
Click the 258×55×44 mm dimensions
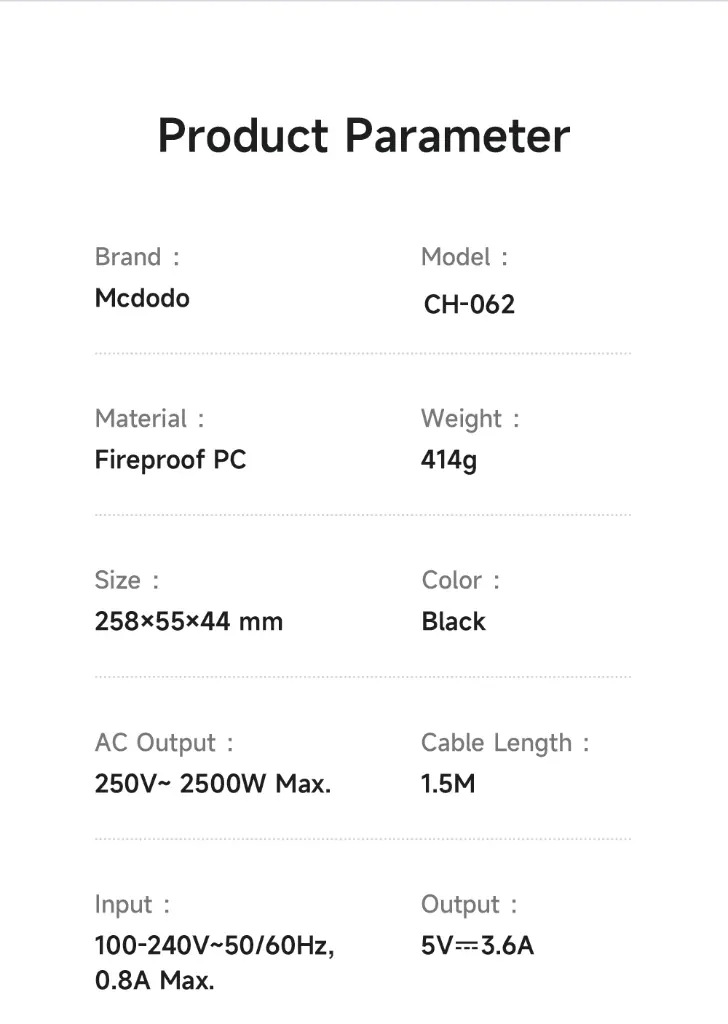(x=189, y=621)
